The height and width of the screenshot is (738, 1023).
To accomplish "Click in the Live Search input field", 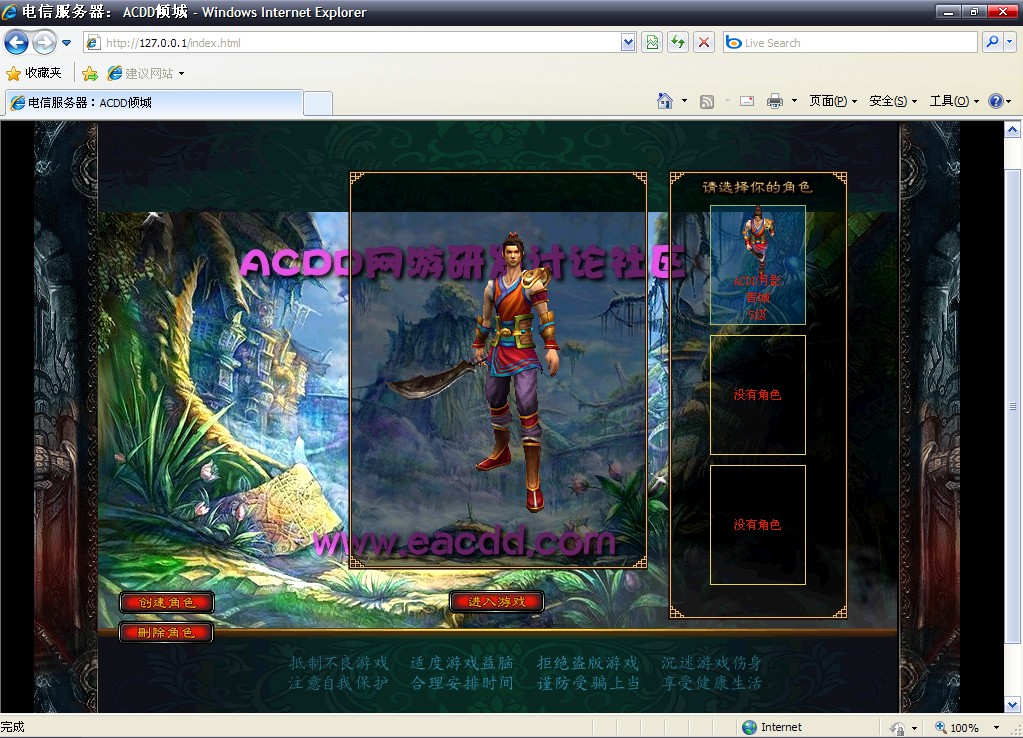I will pyautogui.click(x=848, y=43).
